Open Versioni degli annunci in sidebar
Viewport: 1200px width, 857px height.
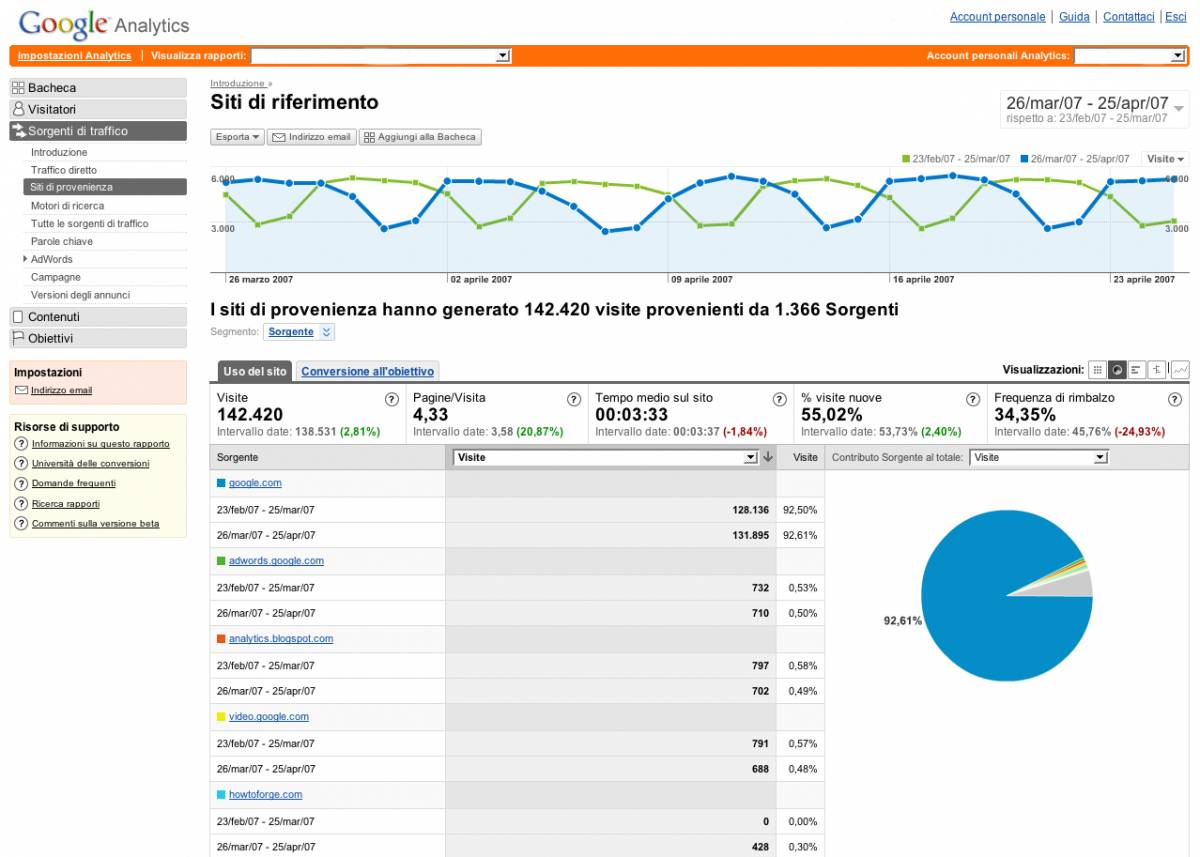point(80,295)
